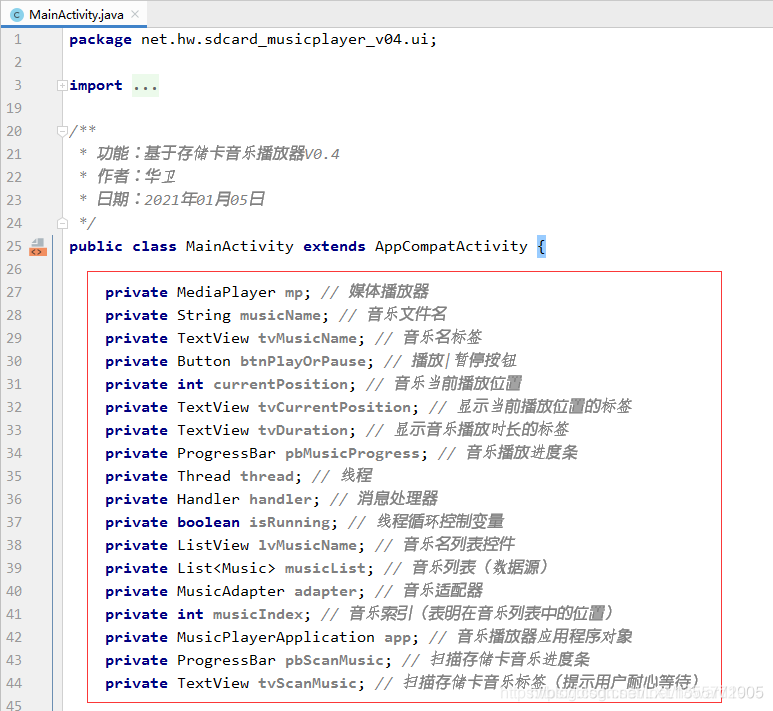Select the MainActivity.java editor tab
Viewport: 773px width, 711px height.
(x=74, y=14)
